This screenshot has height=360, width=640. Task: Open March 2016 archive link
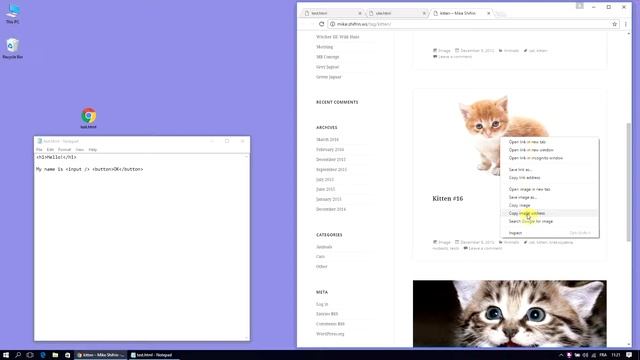(x=327, y=140)
